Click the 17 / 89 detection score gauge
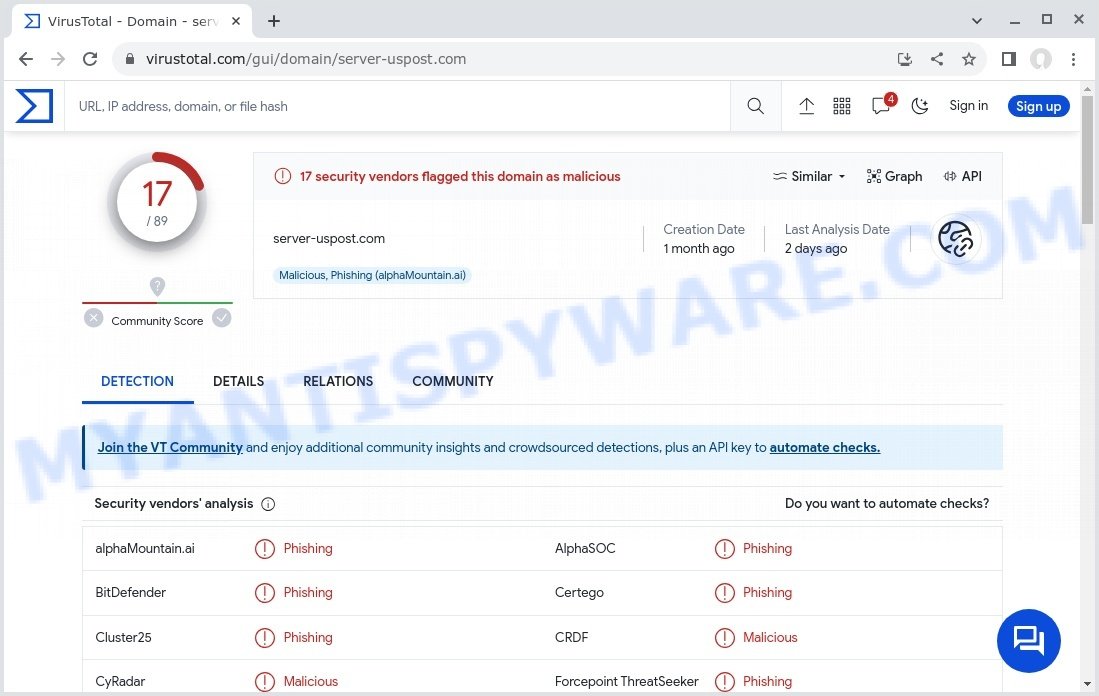Image resolution: width=1099 pixels, height=696 pixels. point(157,203)
